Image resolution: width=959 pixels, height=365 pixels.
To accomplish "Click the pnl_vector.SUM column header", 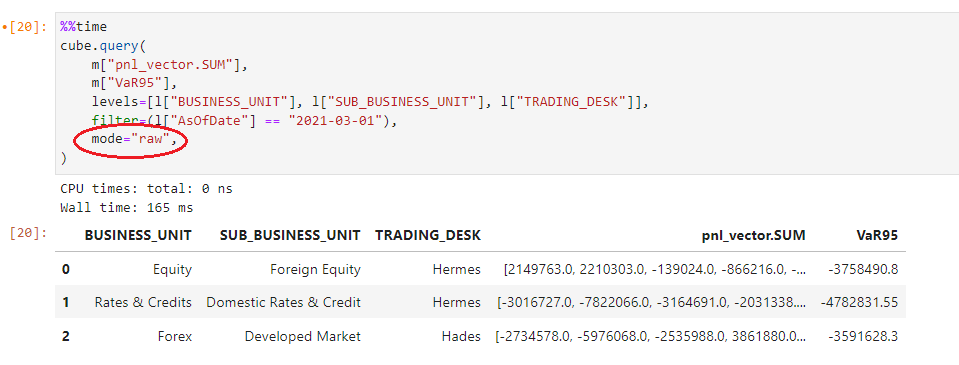I will (x=754, y=235).
